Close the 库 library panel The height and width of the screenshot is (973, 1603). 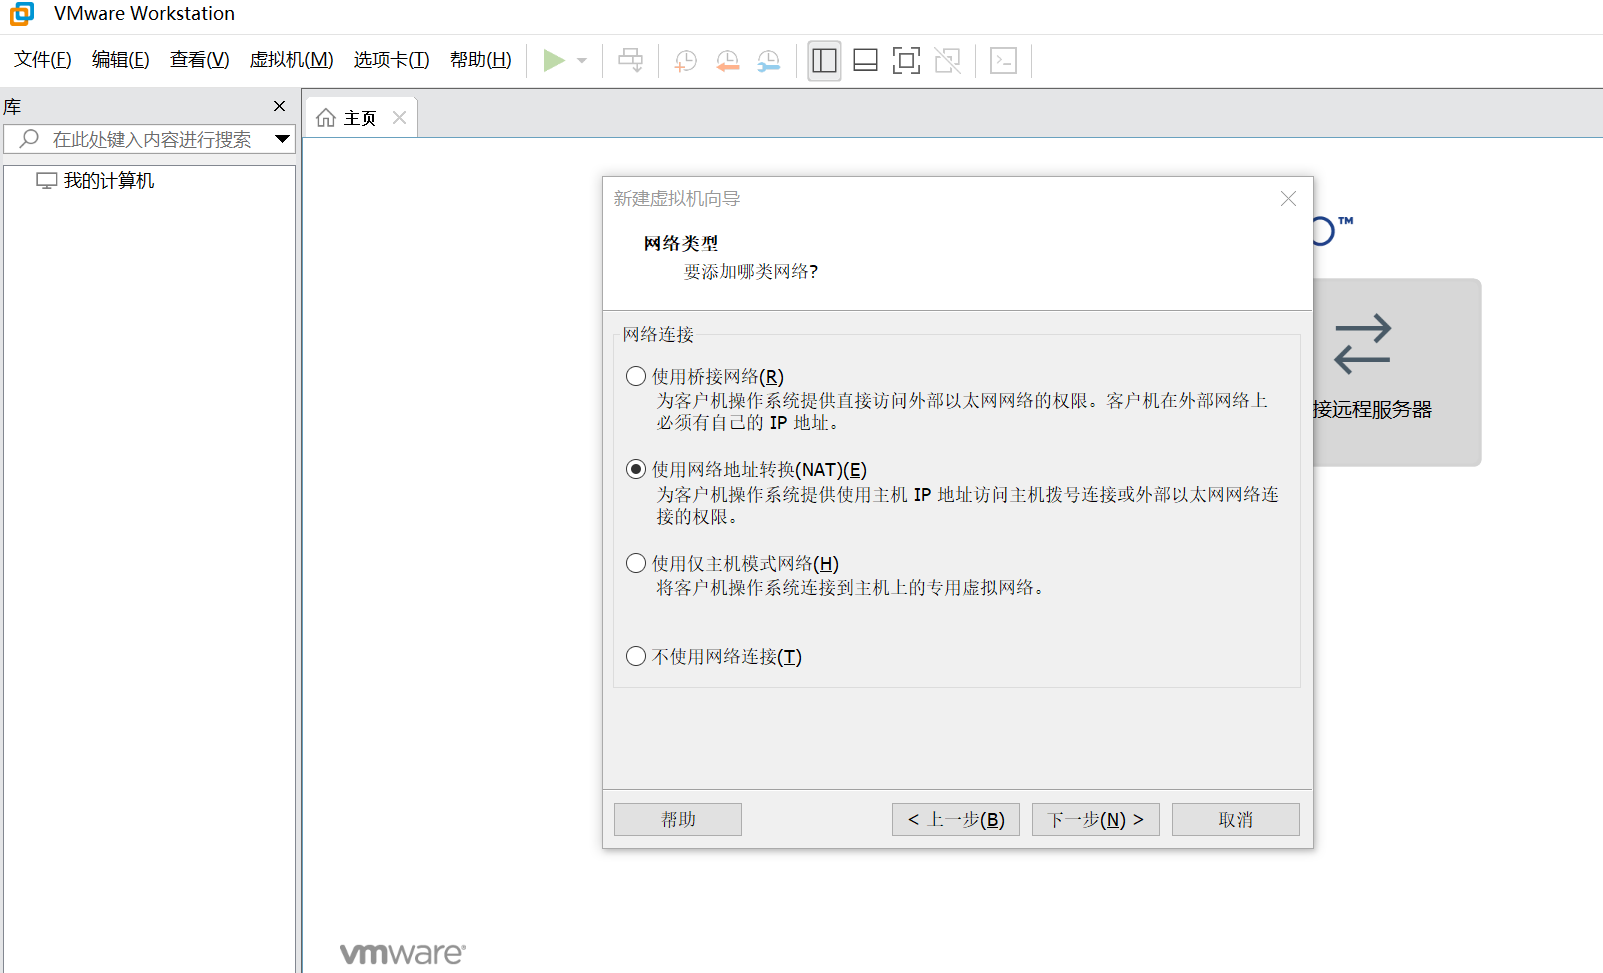pos(280,106)
